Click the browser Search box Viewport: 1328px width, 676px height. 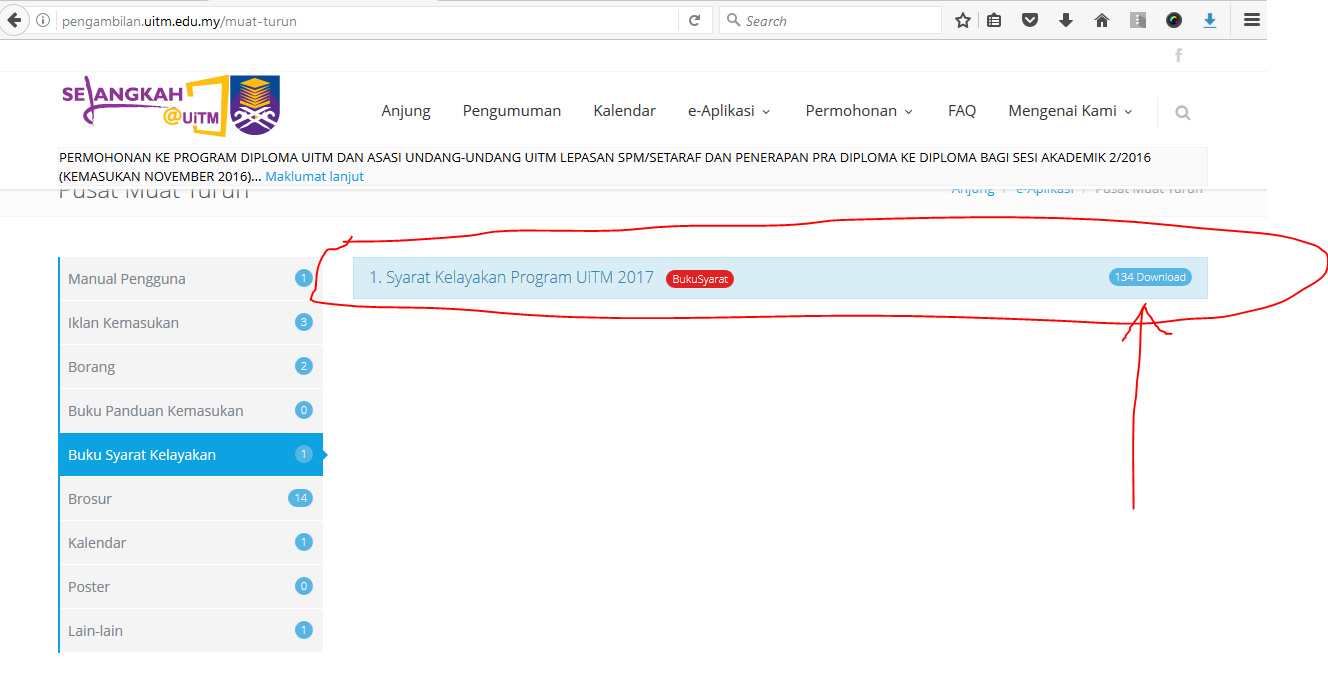[x=831, y=20]
